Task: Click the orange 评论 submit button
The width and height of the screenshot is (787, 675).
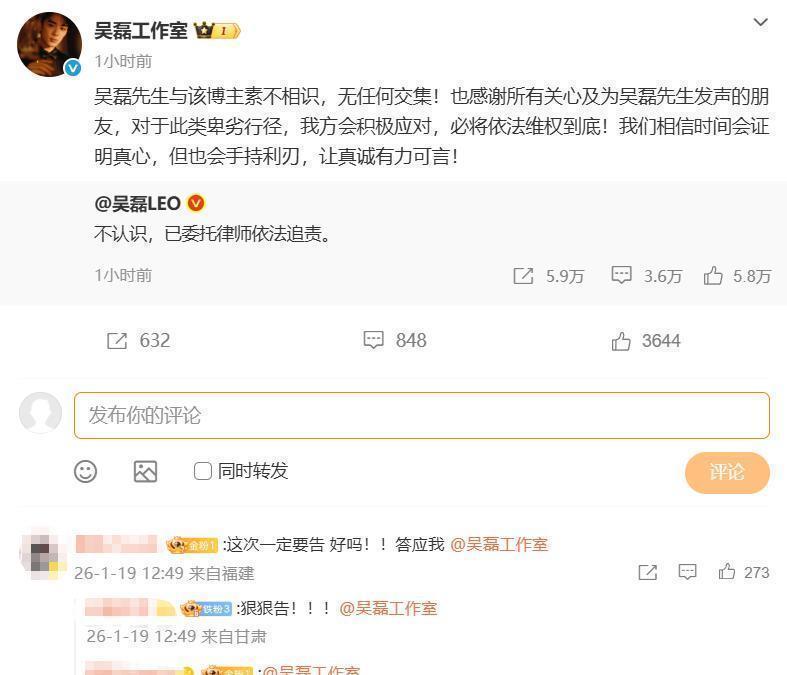Action: [727, 472]
